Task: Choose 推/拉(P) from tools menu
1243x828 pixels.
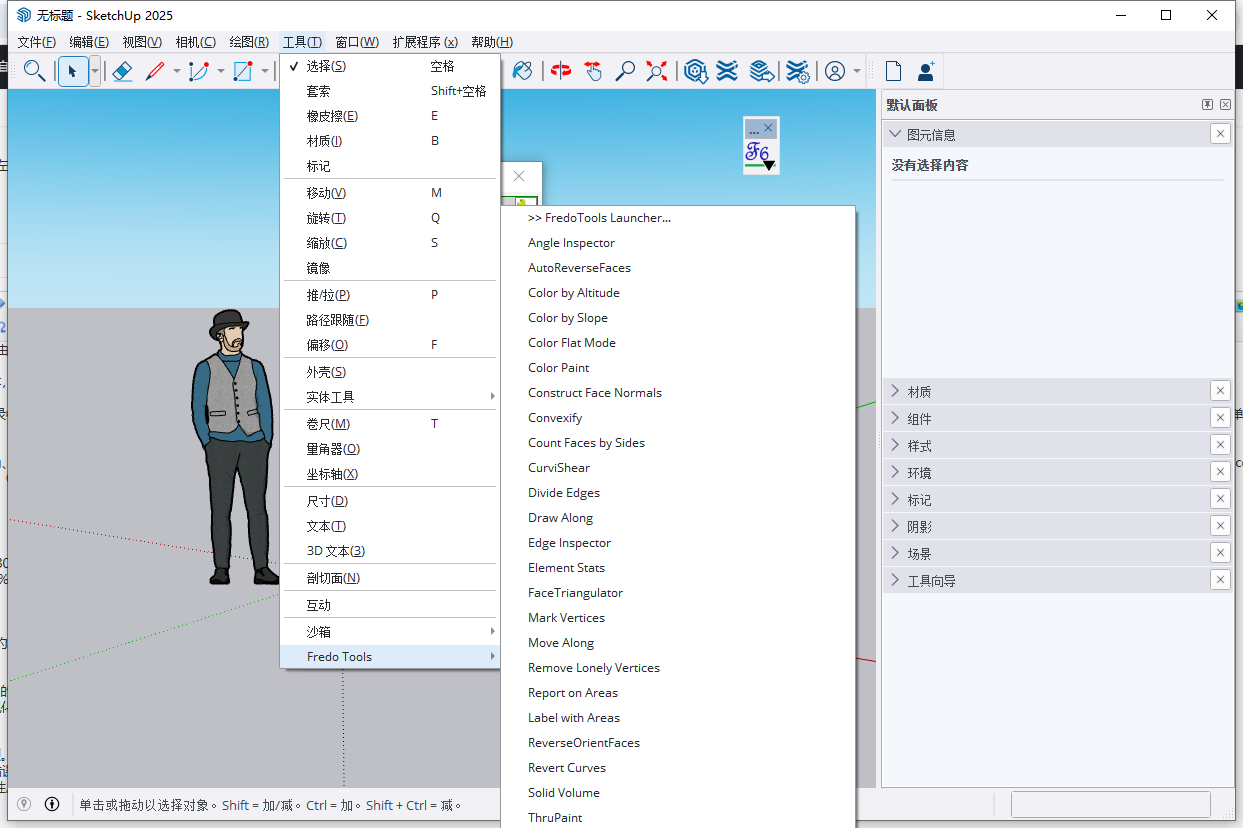Action: click(390, 295)
